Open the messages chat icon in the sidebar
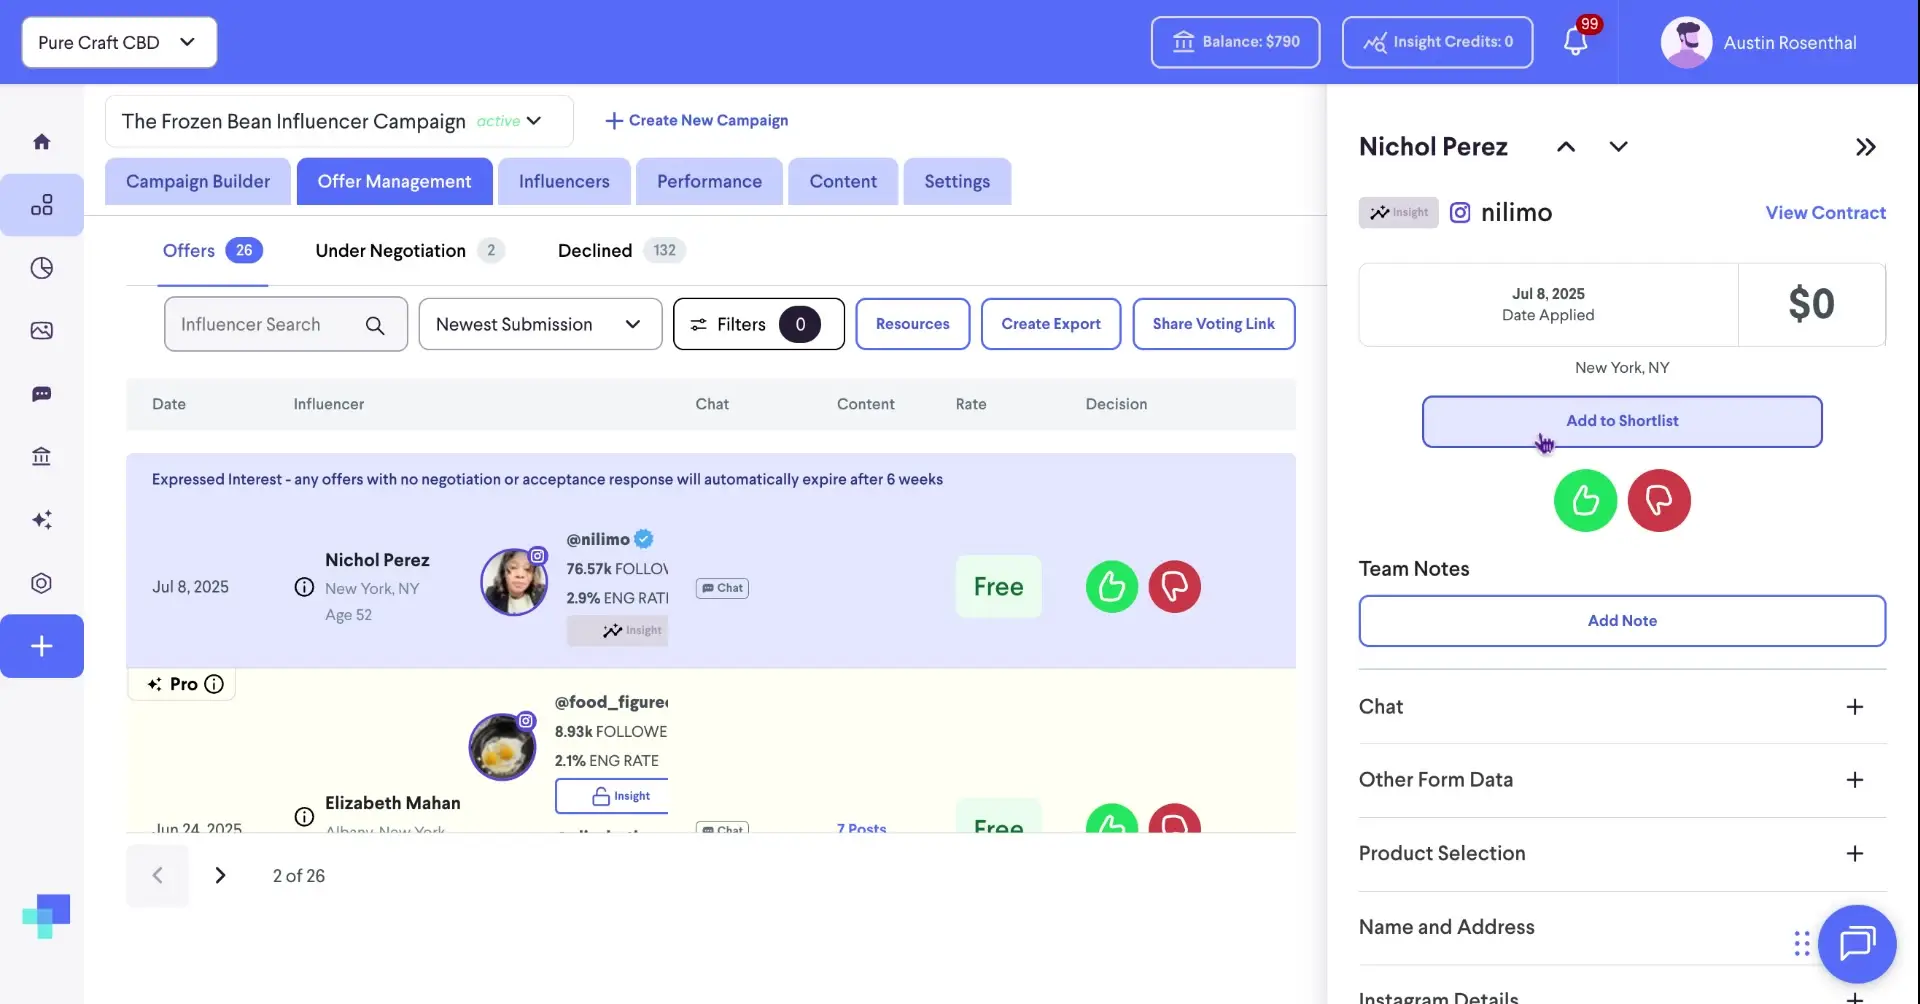 click(43, 394)
